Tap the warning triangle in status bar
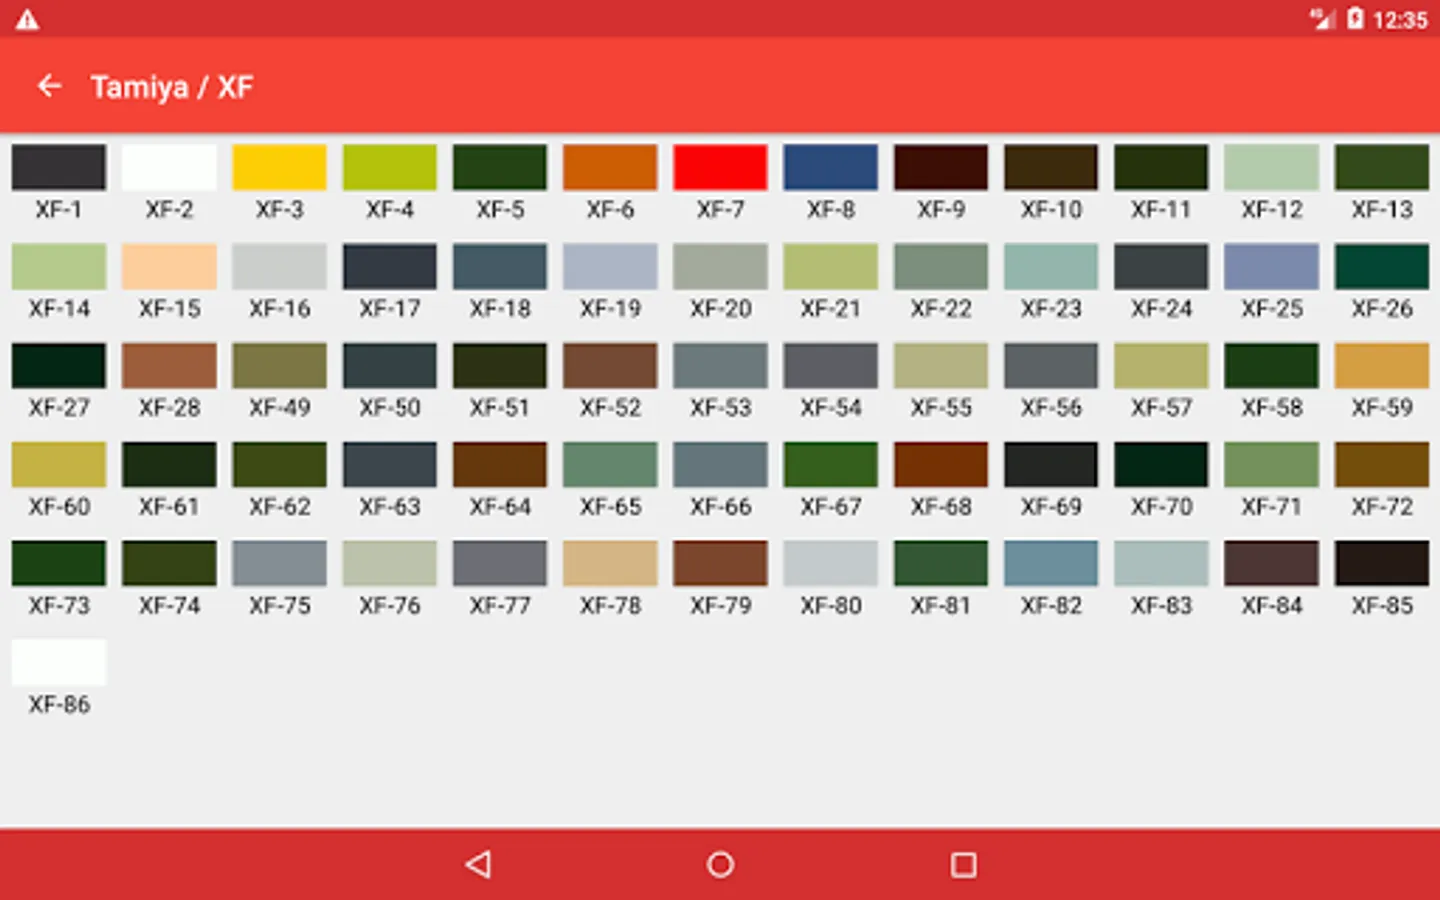Image resolution: width=1440 pixels, height=900 pixels. [x=27, y=19]
